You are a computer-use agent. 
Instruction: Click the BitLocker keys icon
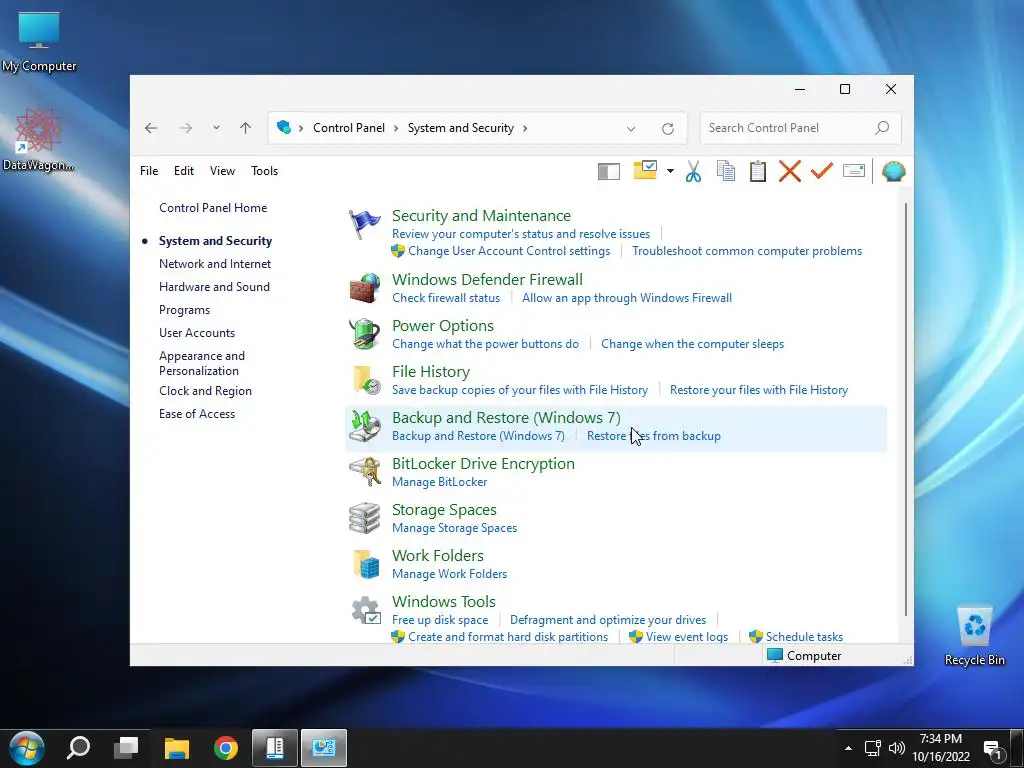pyautogui.click(x=364, y=472)
